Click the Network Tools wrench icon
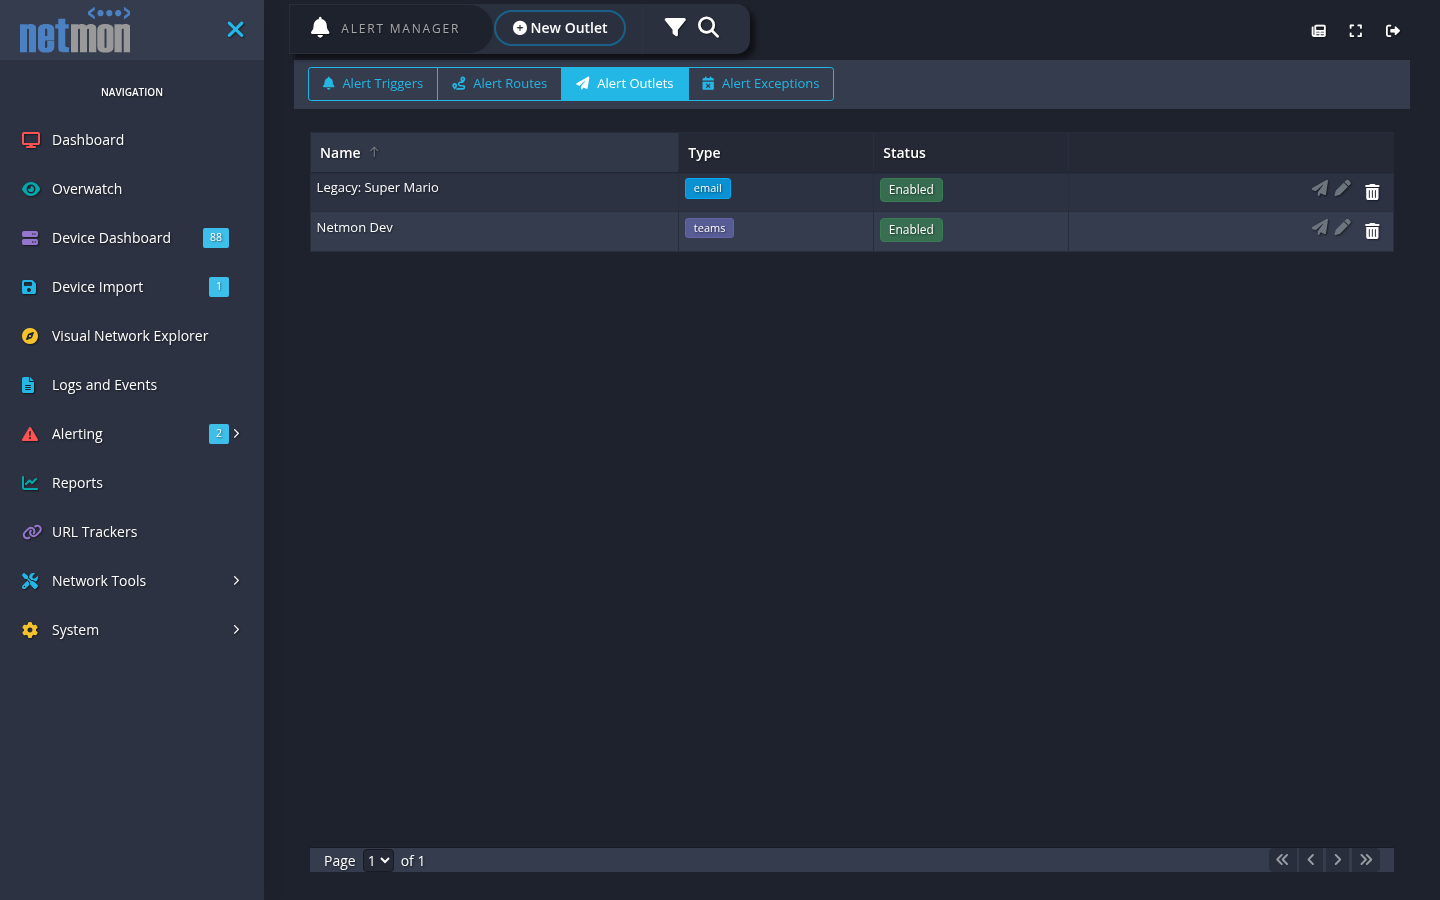The height and width of the screenshot is (900, 1440). [30, 581]
